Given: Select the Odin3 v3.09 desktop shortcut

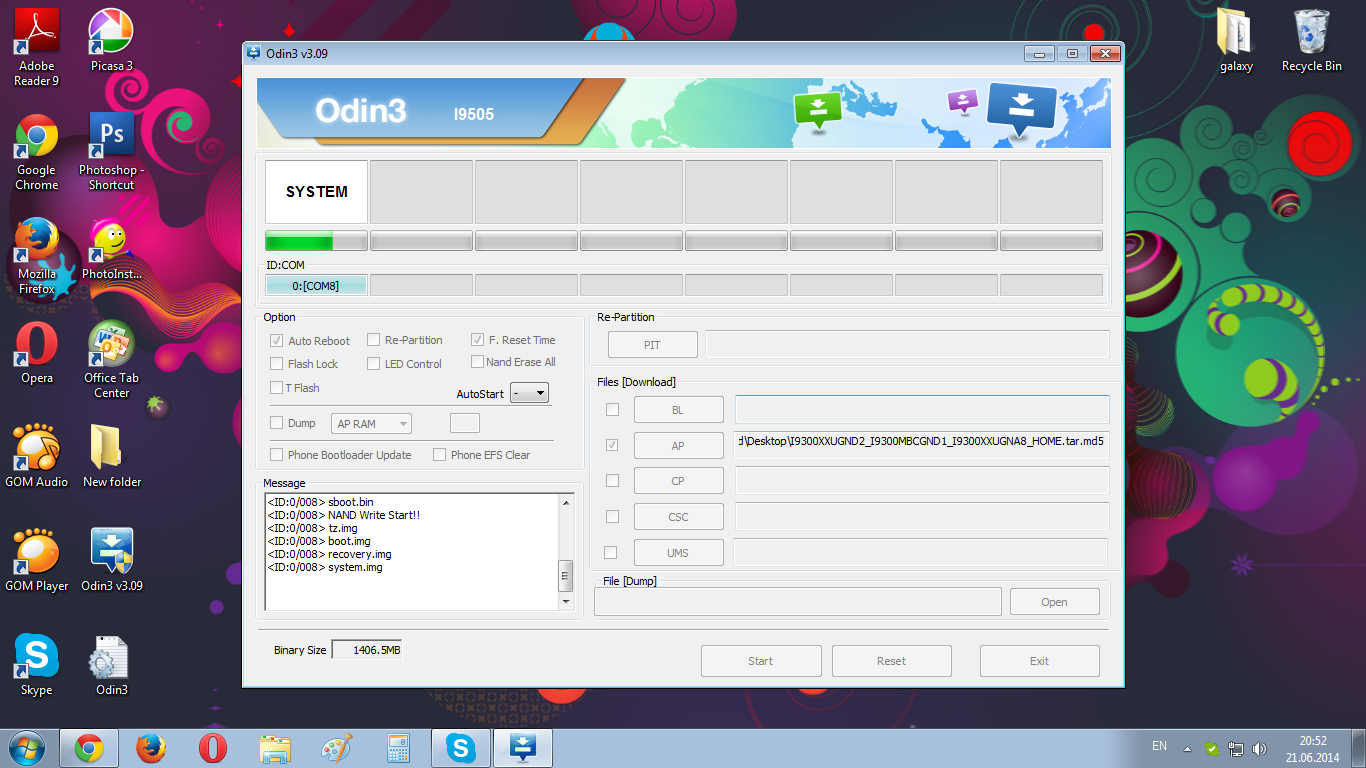Looking at the screenshot, I should pos(112,561).
